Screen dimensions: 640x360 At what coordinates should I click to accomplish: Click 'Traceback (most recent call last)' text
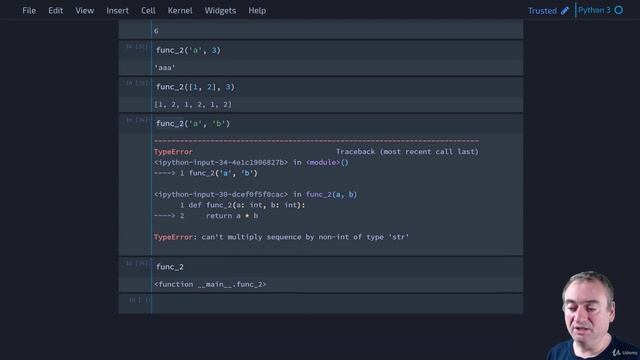click(x=407, y=152)
